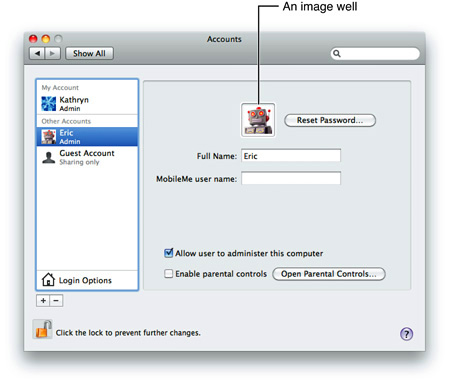Click the back navigation arrow
449x384 pixels.
37,53
